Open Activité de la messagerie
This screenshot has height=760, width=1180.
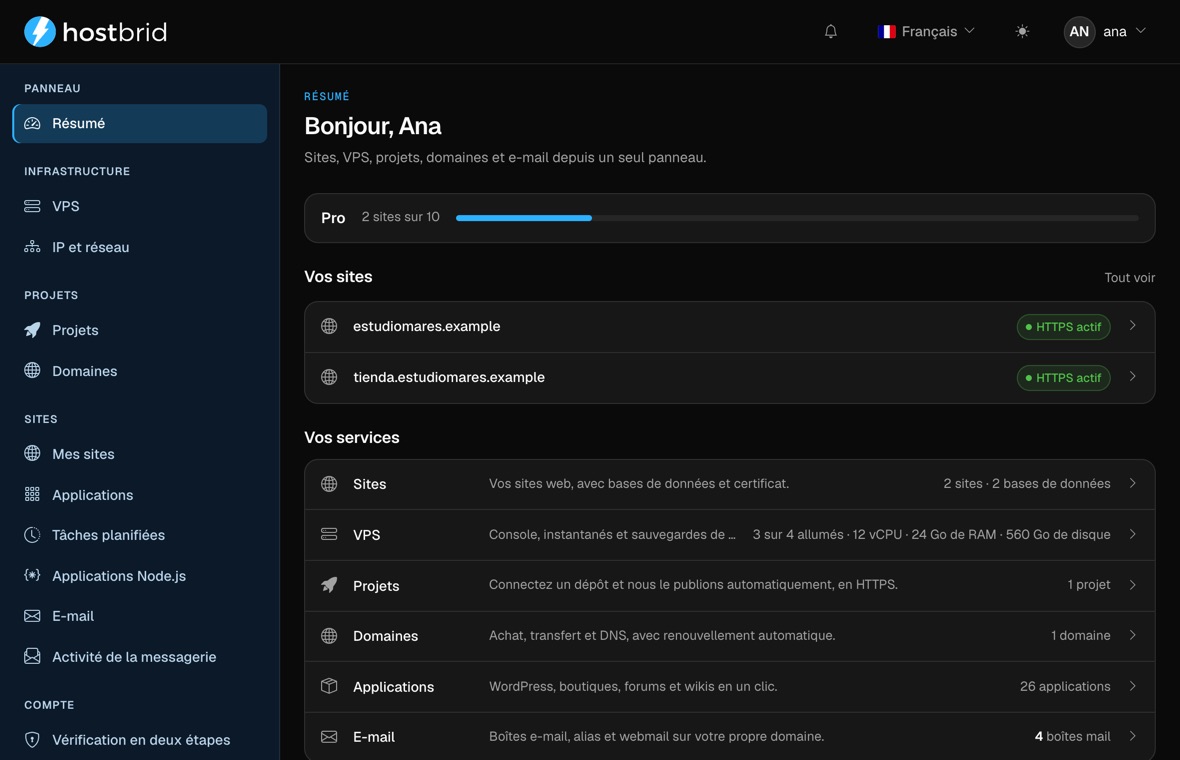pyautogui.click(x=140, y=656)
